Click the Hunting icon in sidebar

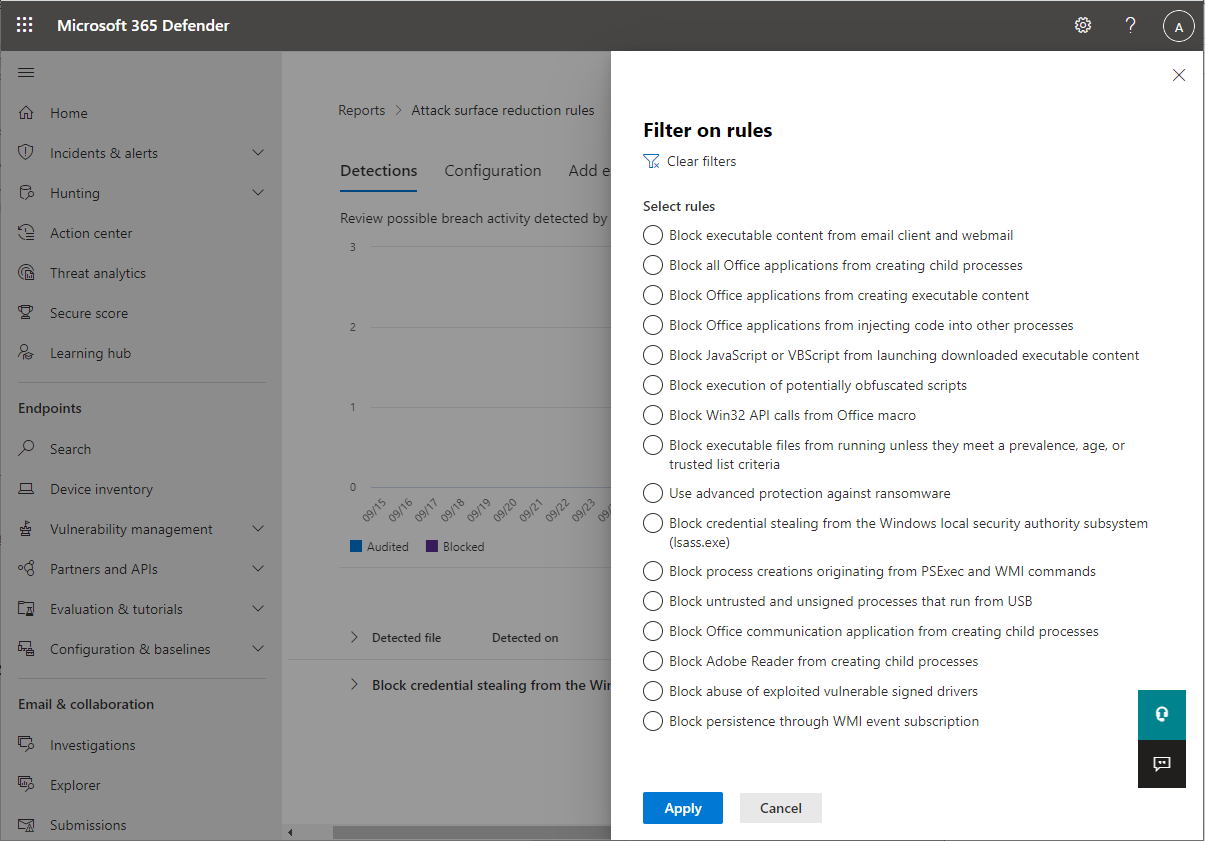coord(27,193)
